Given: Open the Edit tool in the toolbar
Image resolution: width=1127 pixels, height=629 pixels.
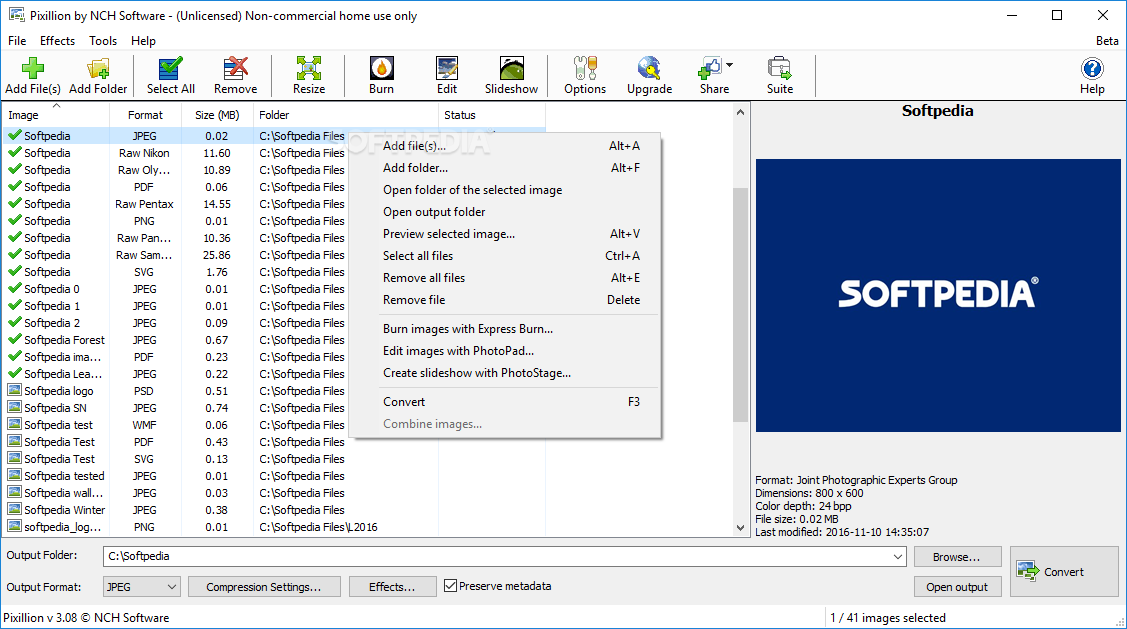Looking at the screenshot, I should click(446, 75).
